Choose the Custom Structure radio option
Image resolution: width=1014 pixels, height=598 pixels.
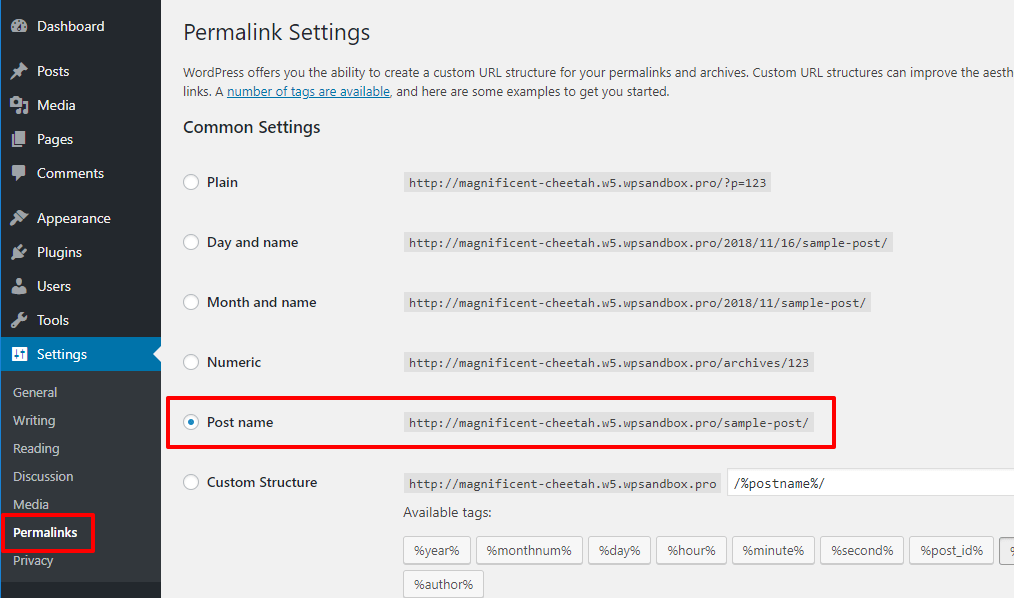(x=191, y=482)
